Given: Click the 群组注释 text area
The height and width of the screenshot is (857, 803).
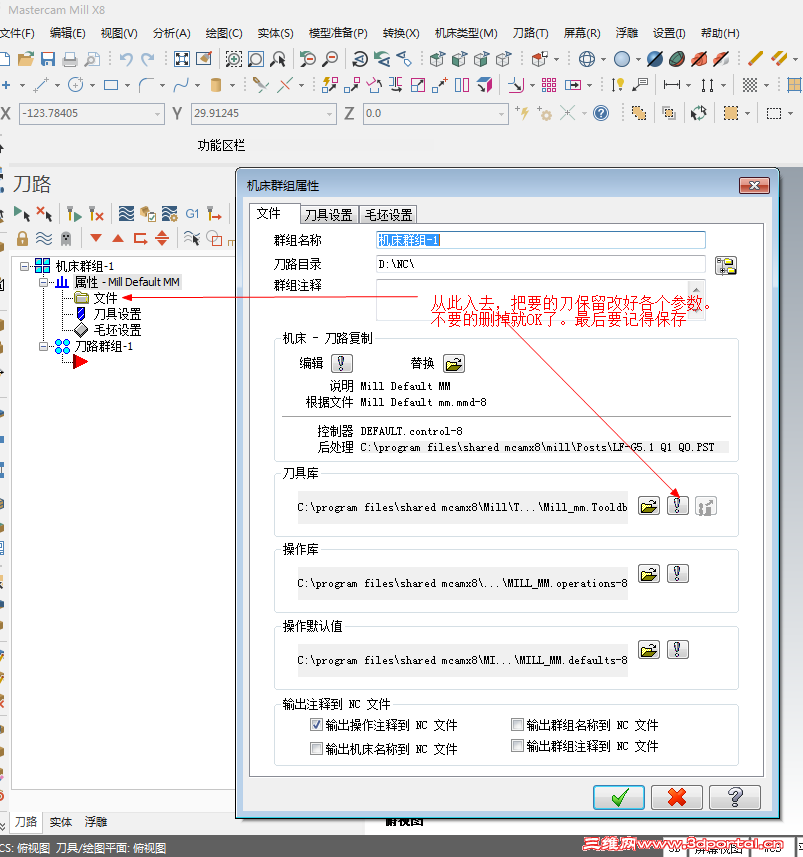Looking at the screenshot, I should point(541,300).
